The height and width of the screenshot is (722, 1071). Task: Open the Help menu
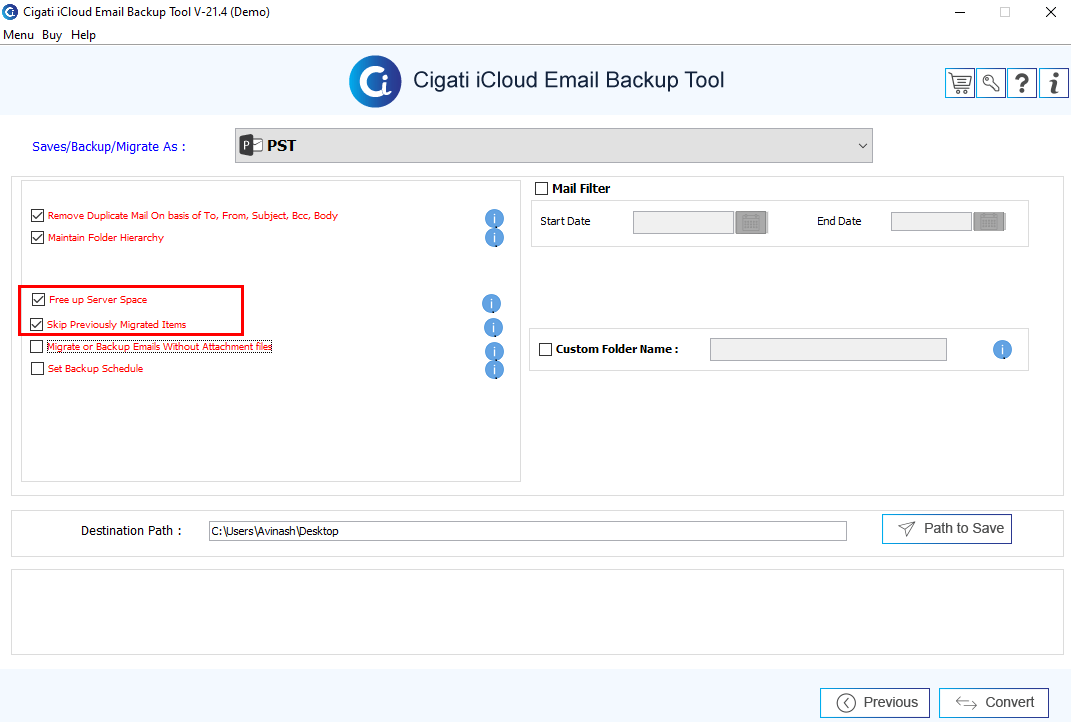tap(83, 35)
